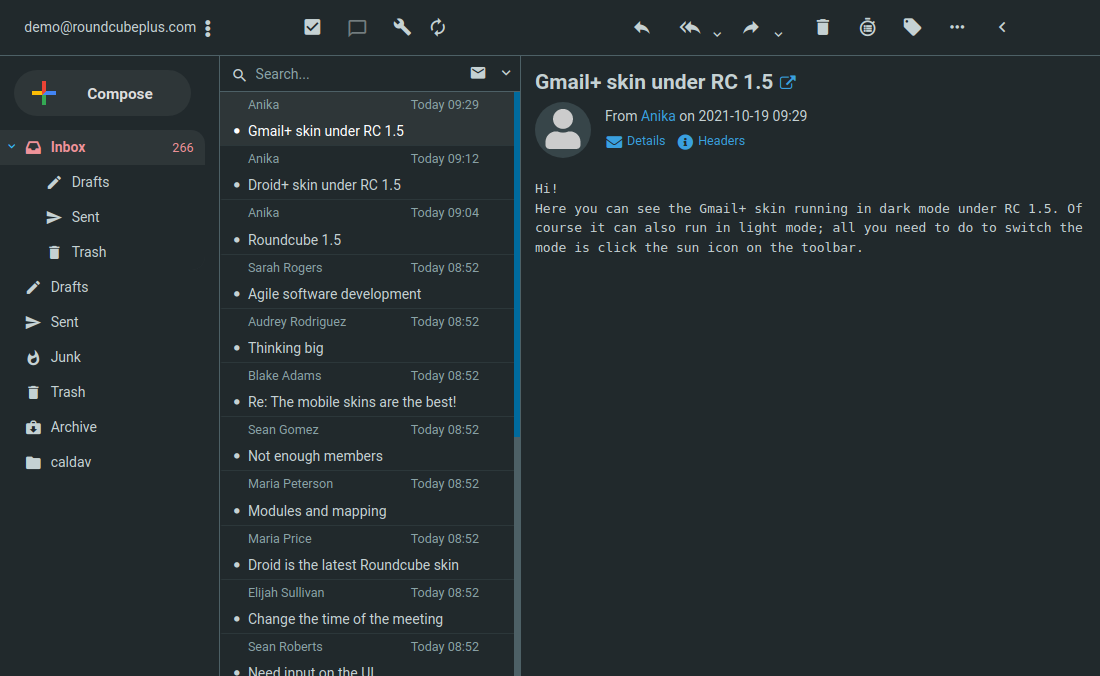Click the 'Today 09:04' timestamp in message list

[x=445, y=213]
